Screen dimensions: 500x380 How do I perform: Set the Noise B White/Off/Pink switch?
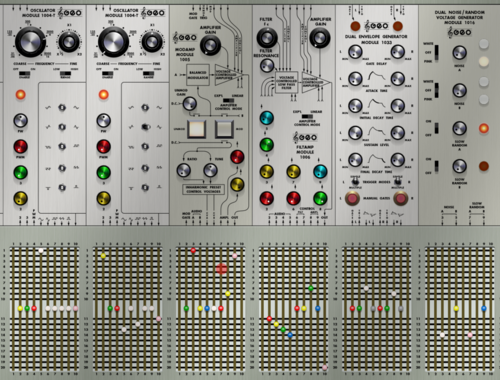436,90
